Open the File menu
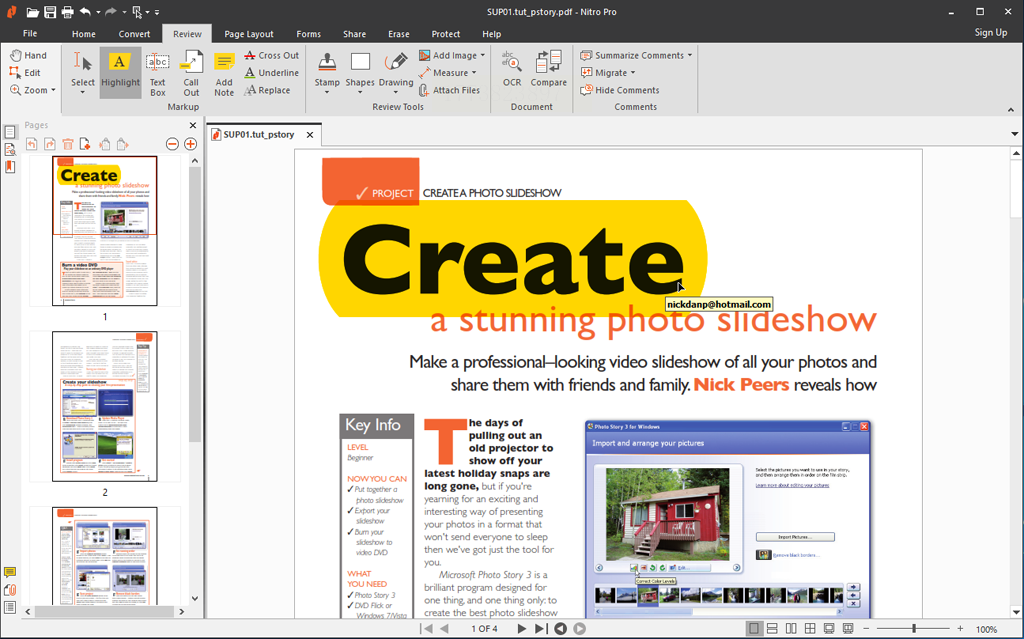The width and height of the screenshot is (1024, 639). (x=30, y=34)
